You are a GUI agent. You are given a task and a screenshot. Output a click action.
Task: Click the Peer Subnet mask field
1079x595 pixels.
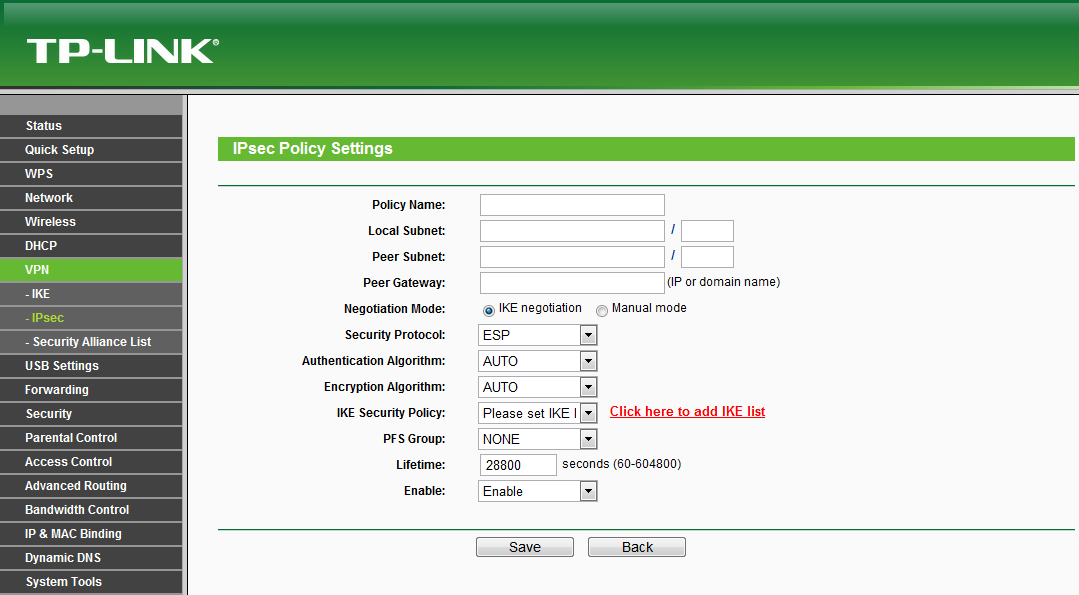[707, 257]
